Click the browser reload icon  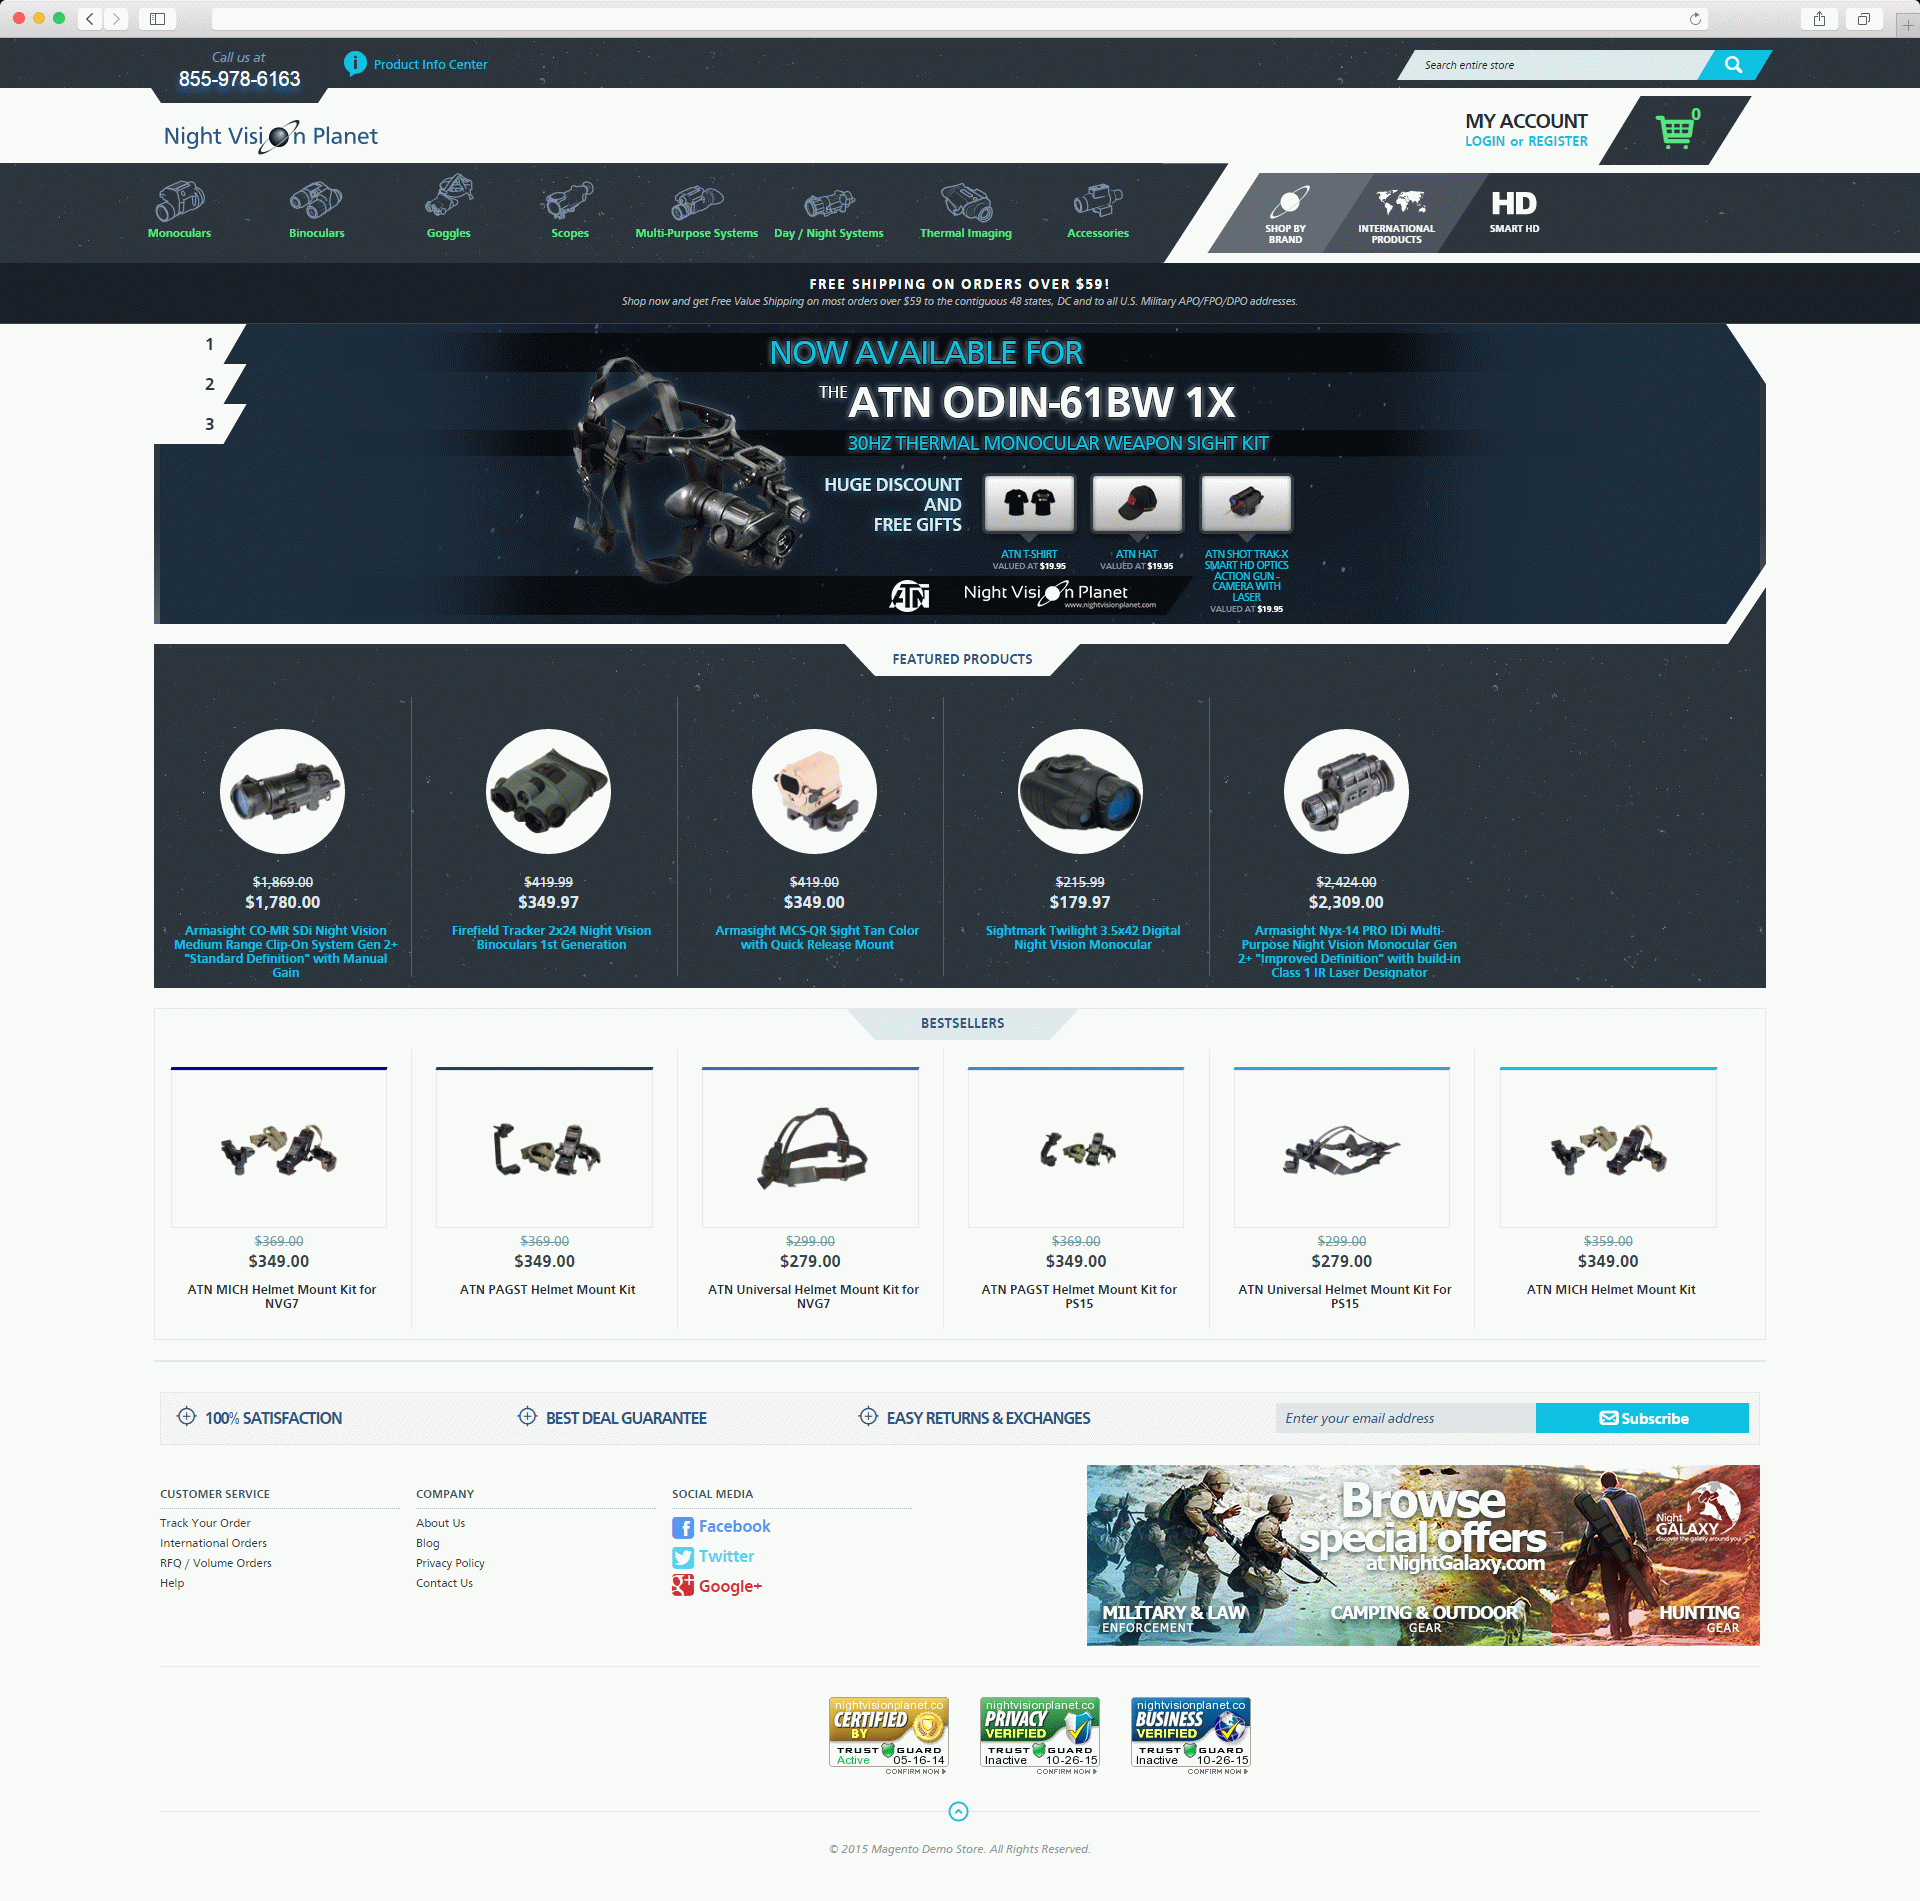[x=1695, y=19]
